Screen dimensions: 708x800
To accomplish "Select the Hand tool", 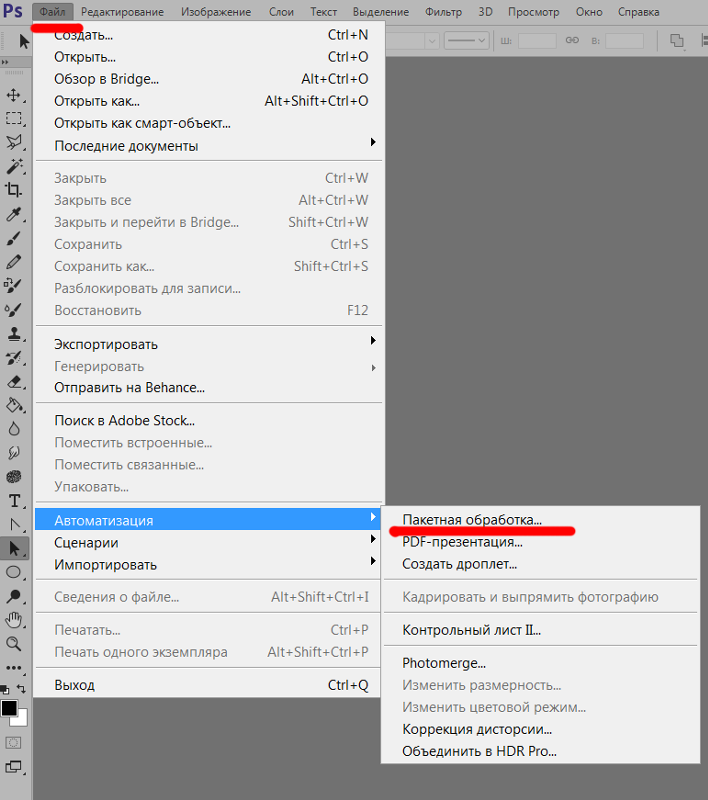I will [x=14, y=620].
